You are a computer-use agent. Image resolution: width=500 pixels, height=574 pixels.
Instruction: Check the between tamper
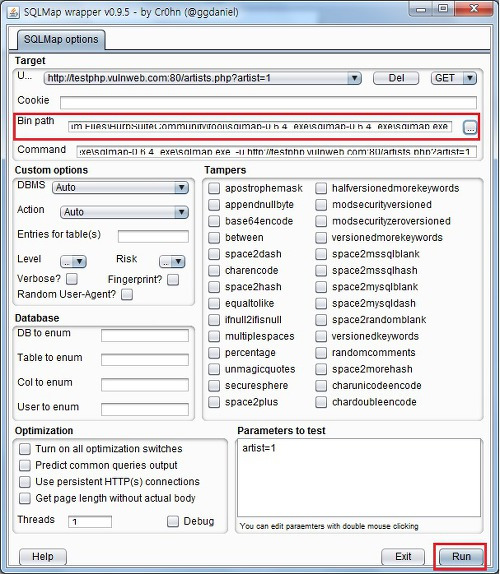pyautogui.click(x=214, y=238)
